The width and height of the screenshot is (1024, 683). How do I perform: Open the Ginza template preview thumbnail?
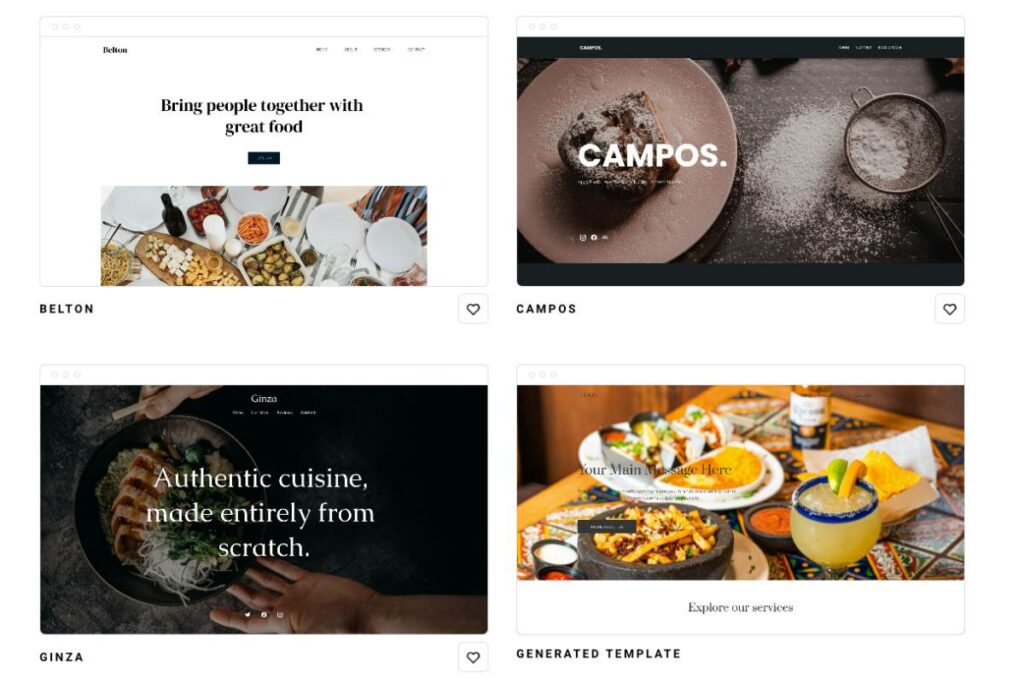[264, 500]
